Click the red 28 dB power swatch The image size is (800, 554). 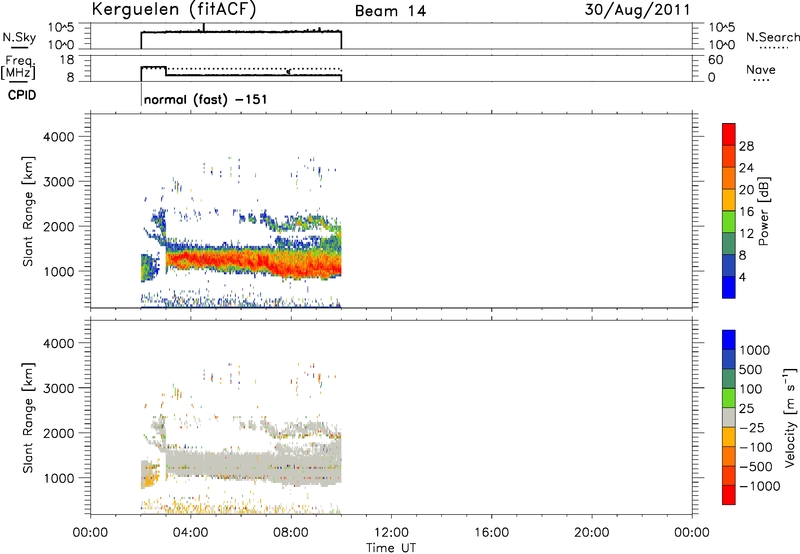729,135
